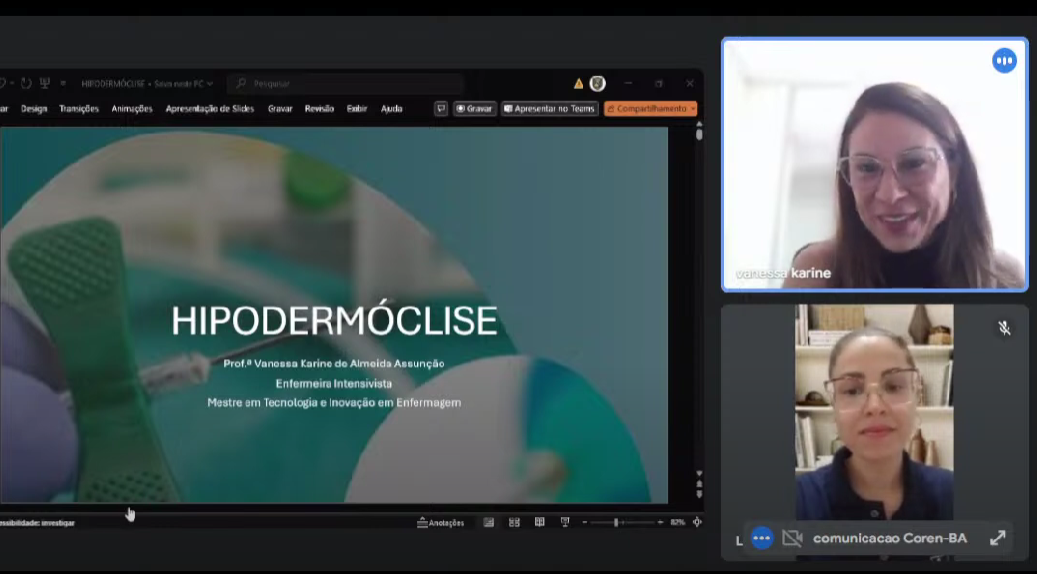Screen dimensions: 1037x574
Task: Click the zoom slider handle
Action: pos(616,522)
